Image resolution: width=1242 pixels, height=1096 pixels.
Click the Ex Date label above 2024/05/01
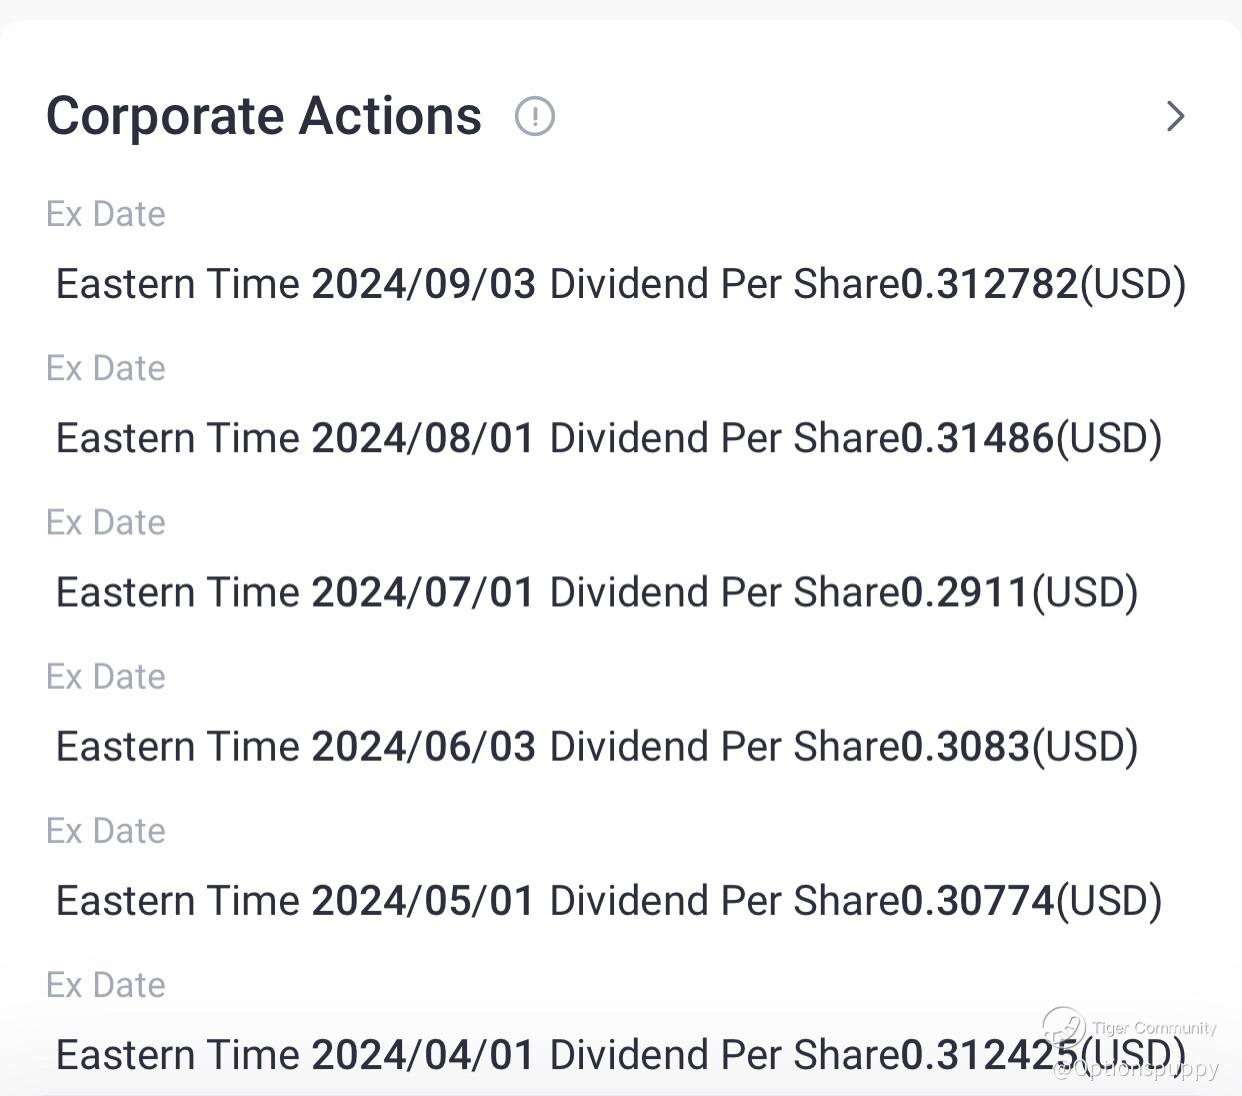pos(106,831)
